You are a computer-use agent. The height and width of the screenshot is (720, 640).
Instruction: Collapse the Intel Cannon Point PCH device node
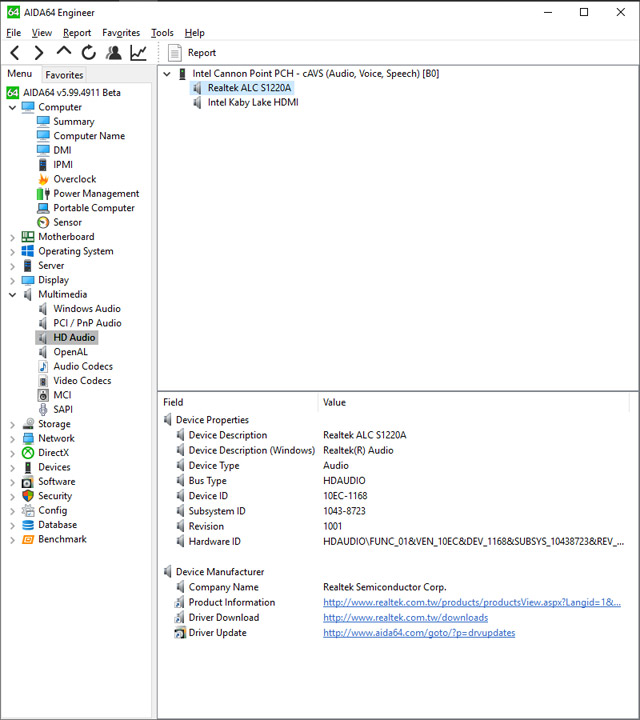(167, 74)
